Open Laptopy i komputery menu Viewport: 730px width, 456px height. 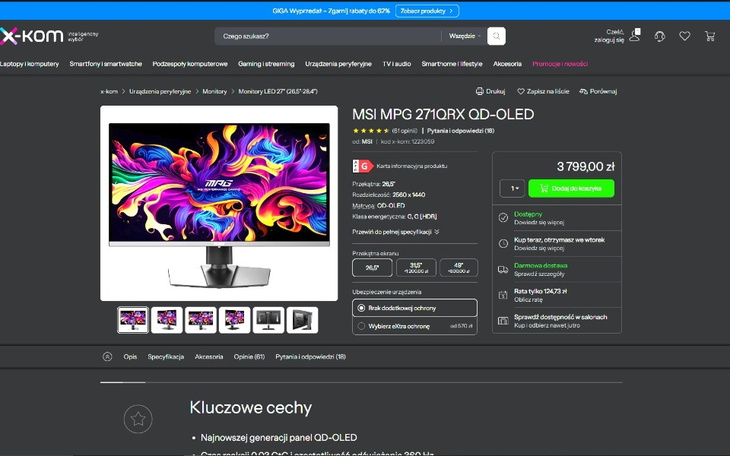click(29, 64)
